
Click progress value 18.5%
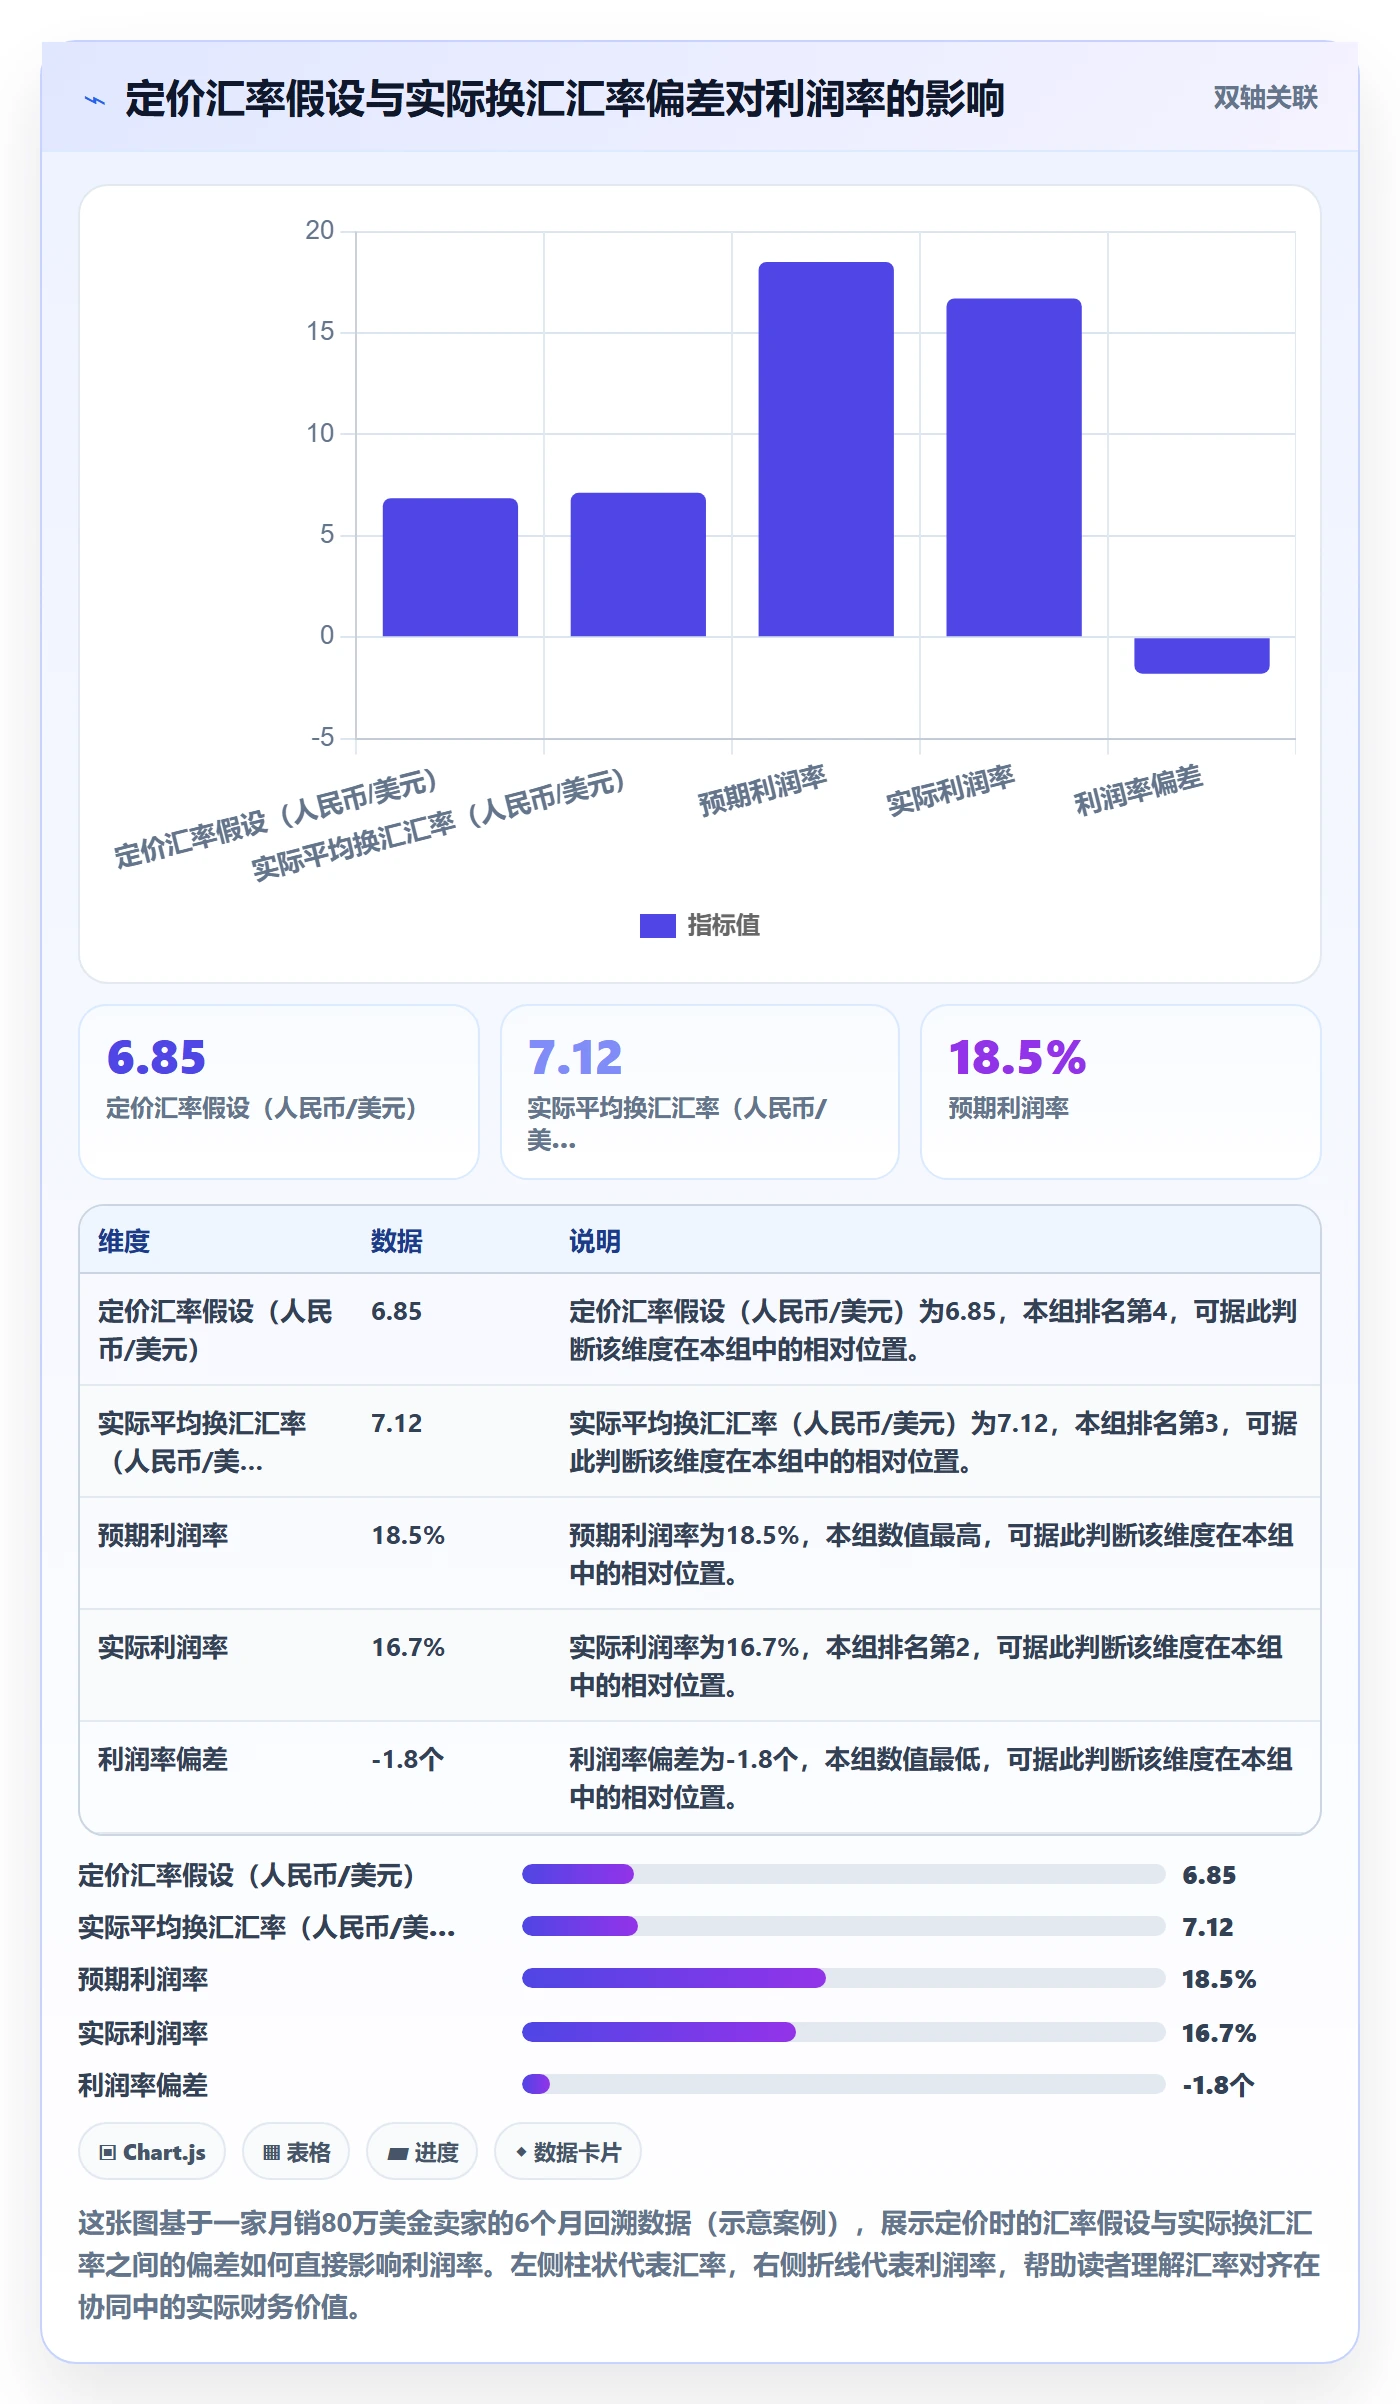1219,1979
